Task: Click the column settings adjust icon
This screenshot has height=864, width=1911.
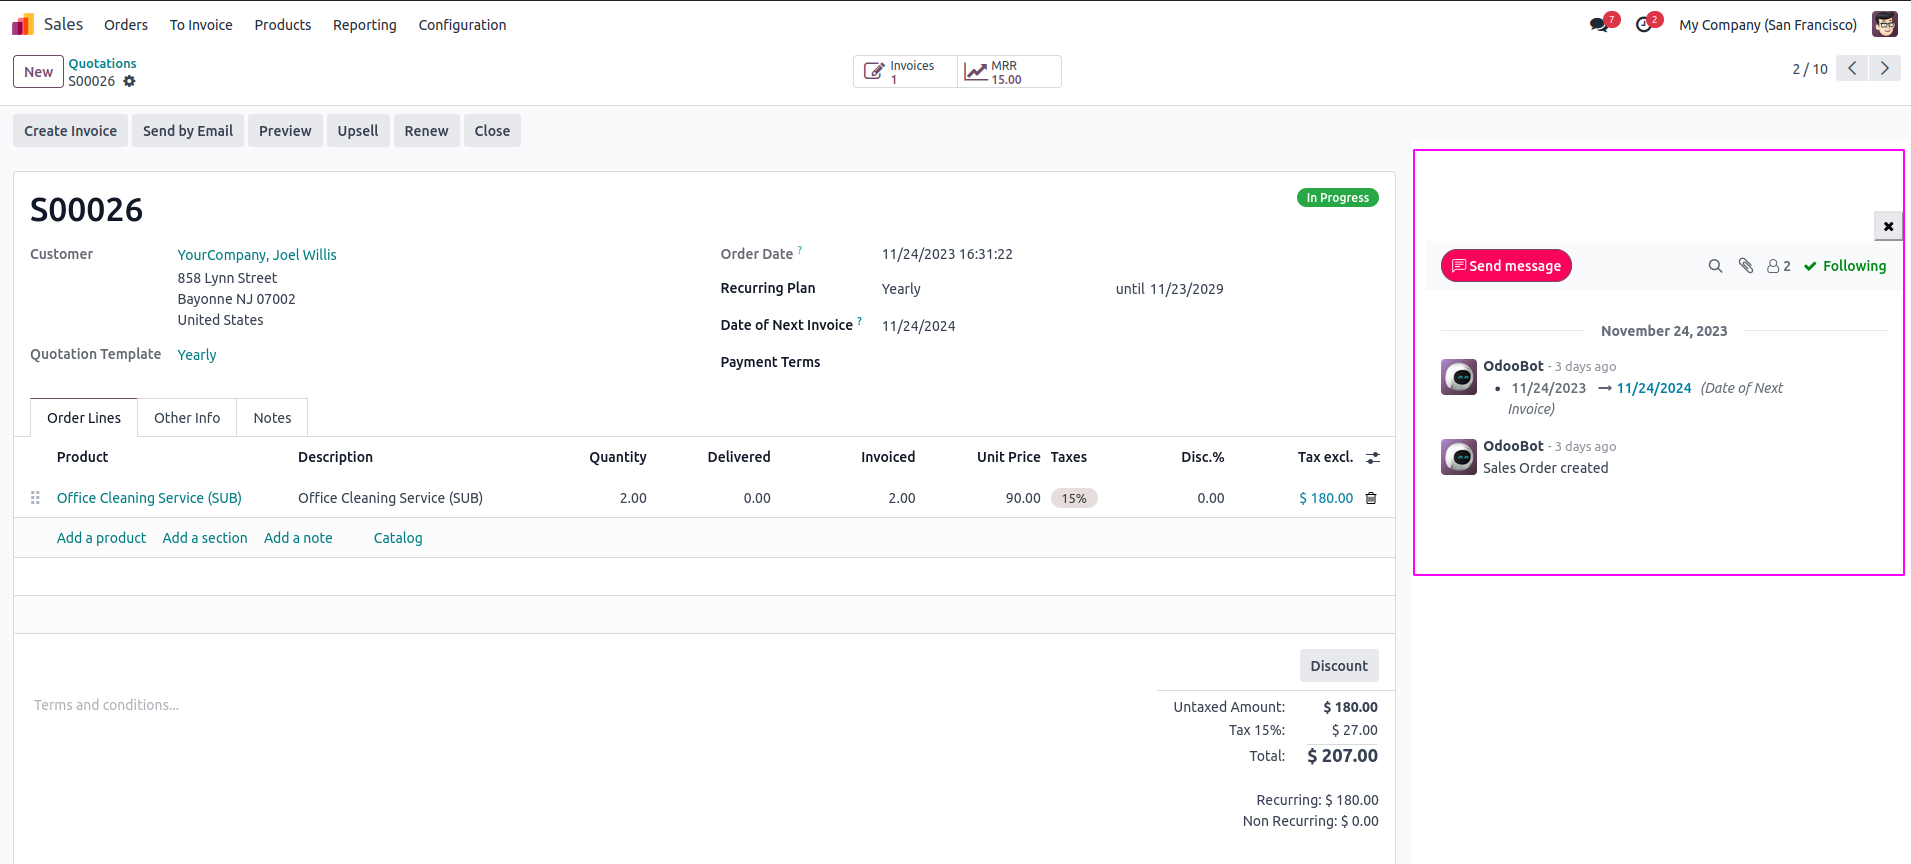Action: pos(1373,457)
